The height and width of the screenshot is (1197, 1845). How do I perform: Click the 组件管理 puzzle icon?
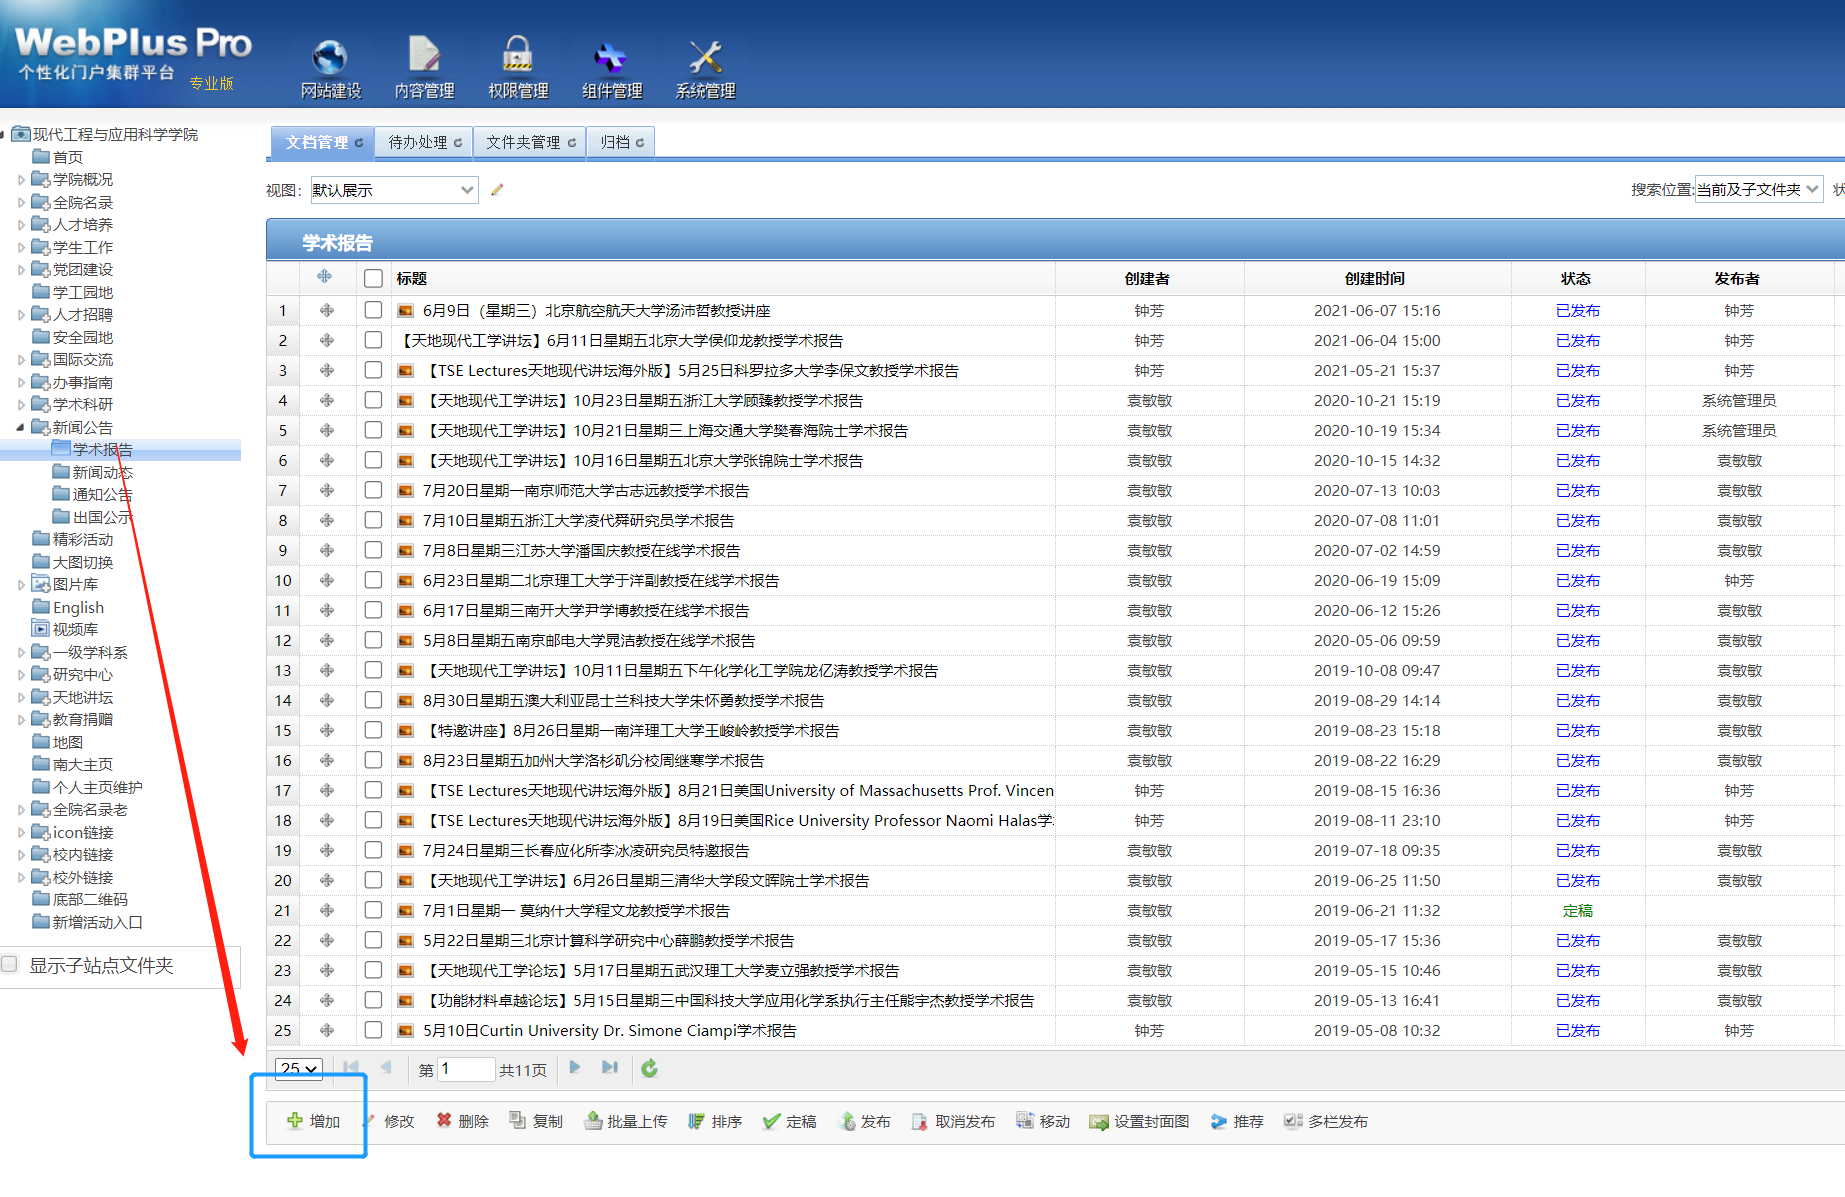(x=611, y=58)
